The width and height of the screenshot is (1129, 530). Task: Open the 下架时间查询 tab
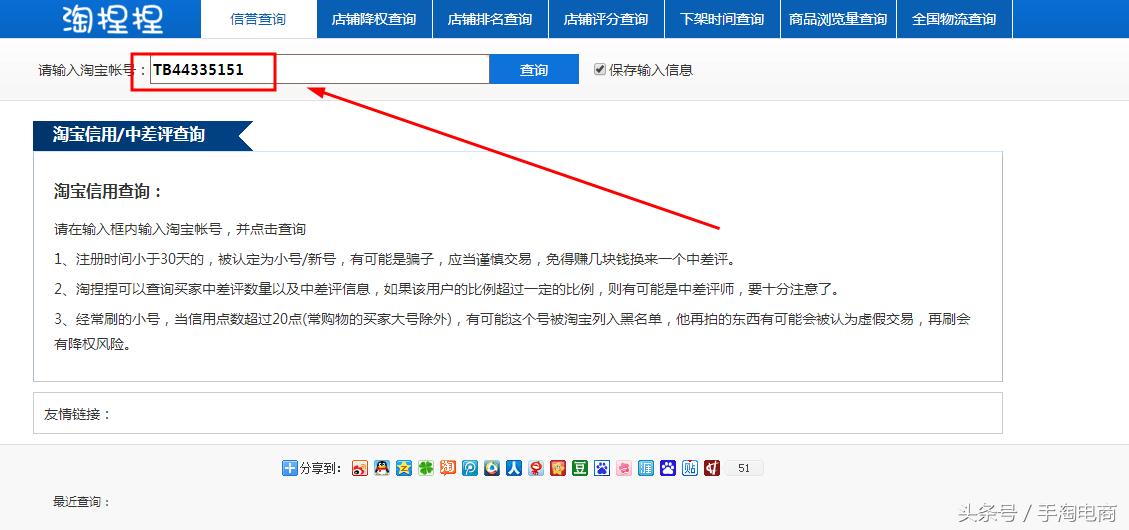coord(722,19)
